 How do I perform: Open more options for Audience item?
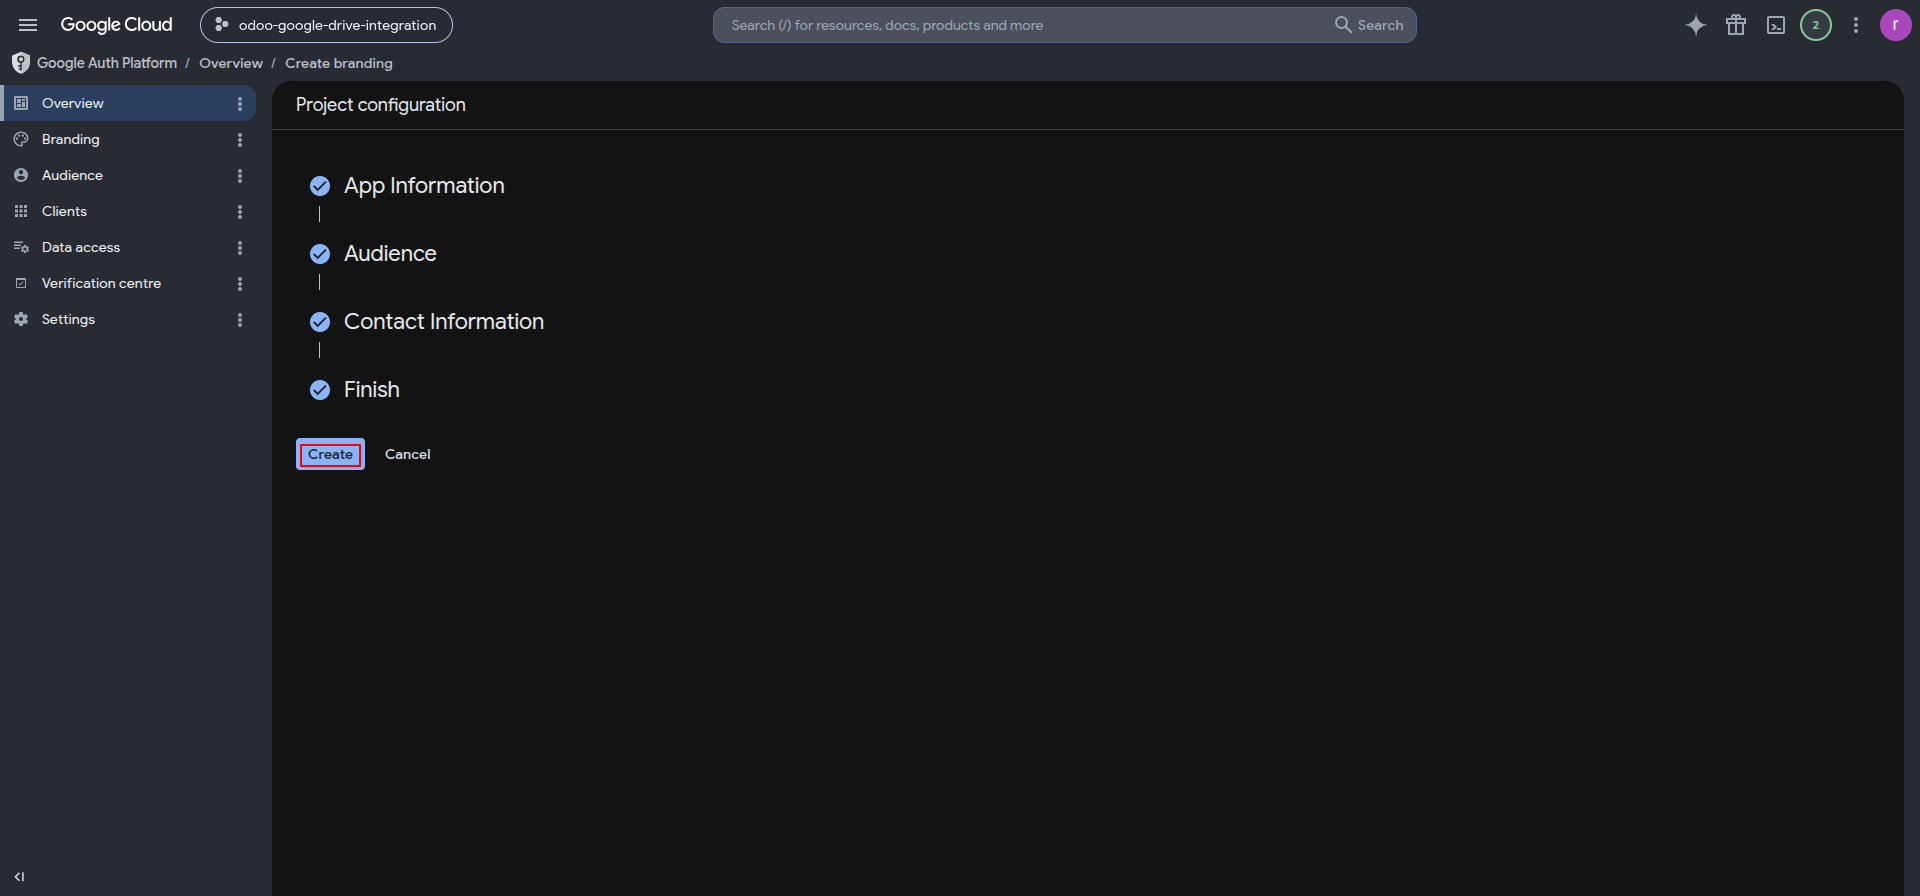coord(240,175)
